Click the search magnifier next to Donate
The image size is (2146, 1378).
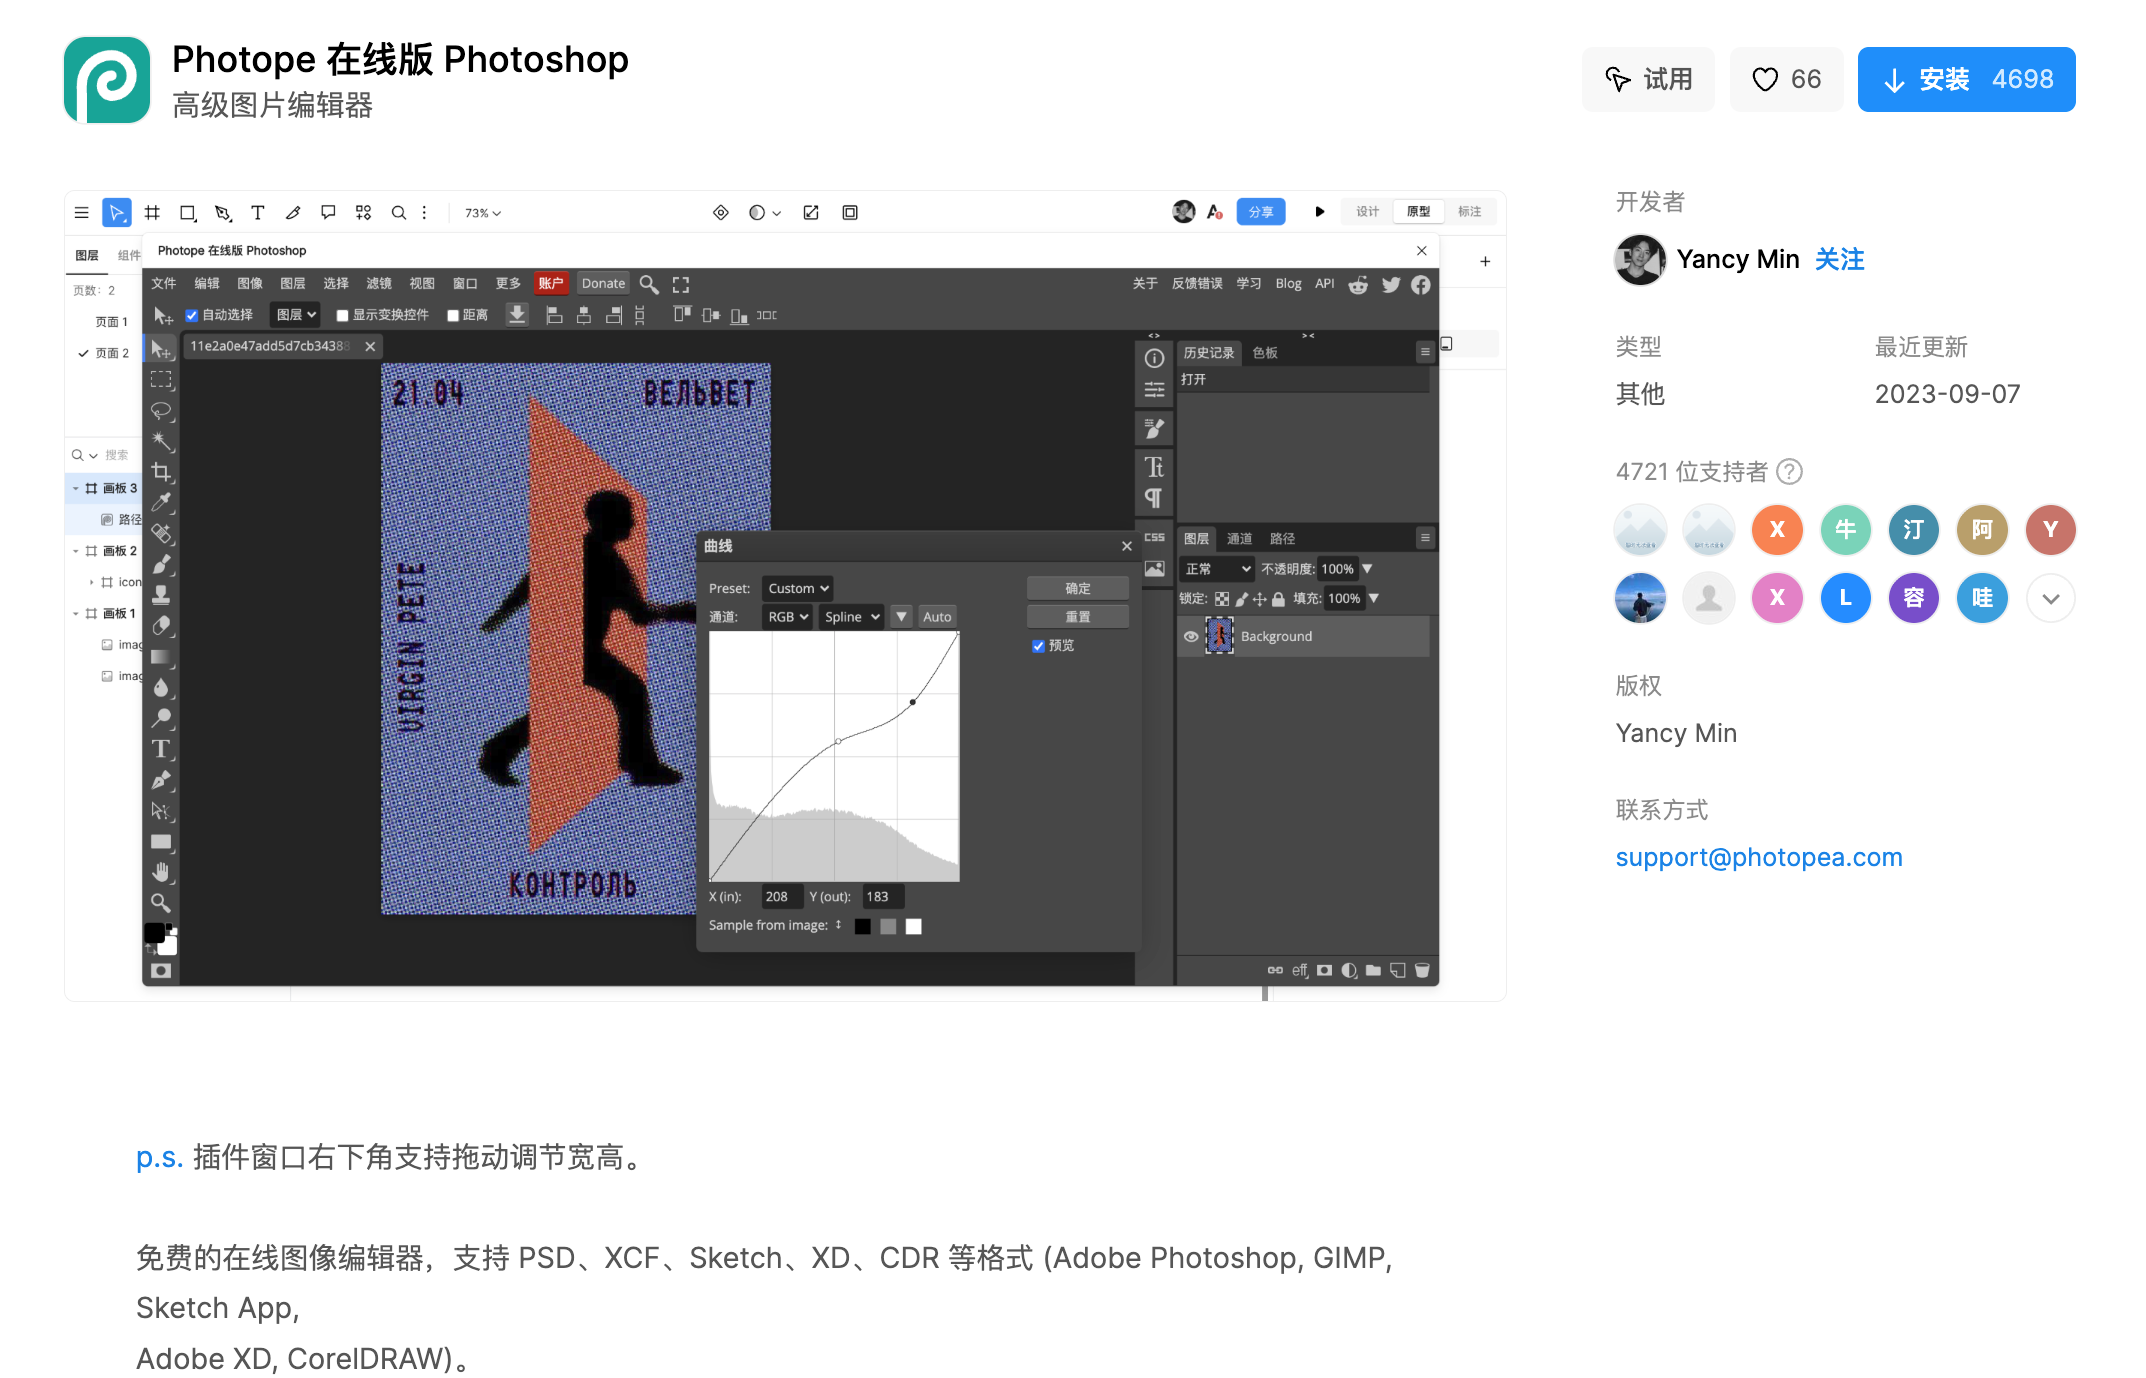[x=649, y=285]
